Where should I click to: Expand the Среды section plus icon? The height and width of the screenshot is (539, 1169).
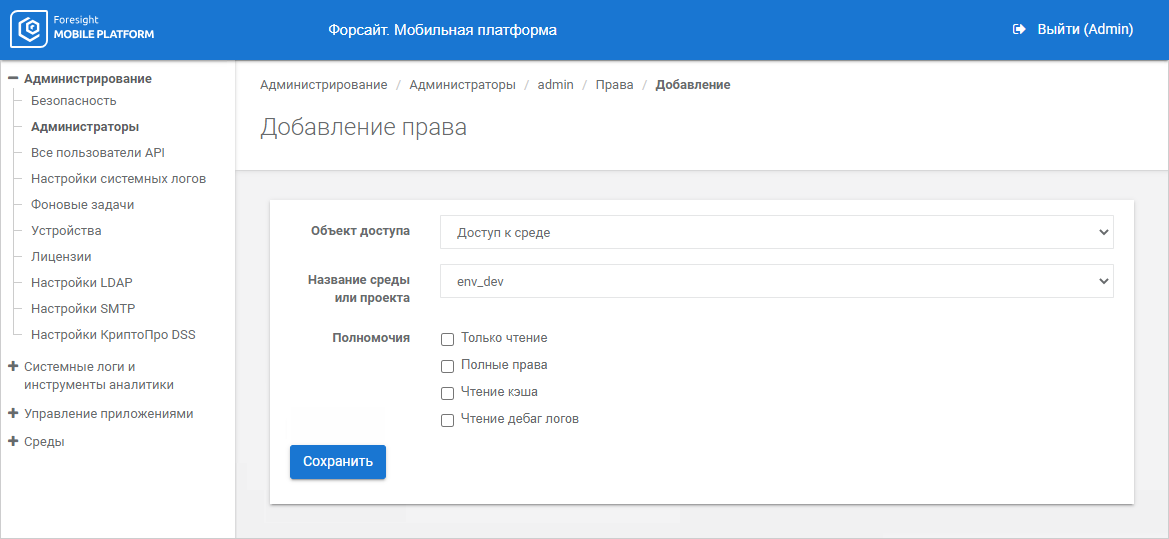[x=13, y=441]
